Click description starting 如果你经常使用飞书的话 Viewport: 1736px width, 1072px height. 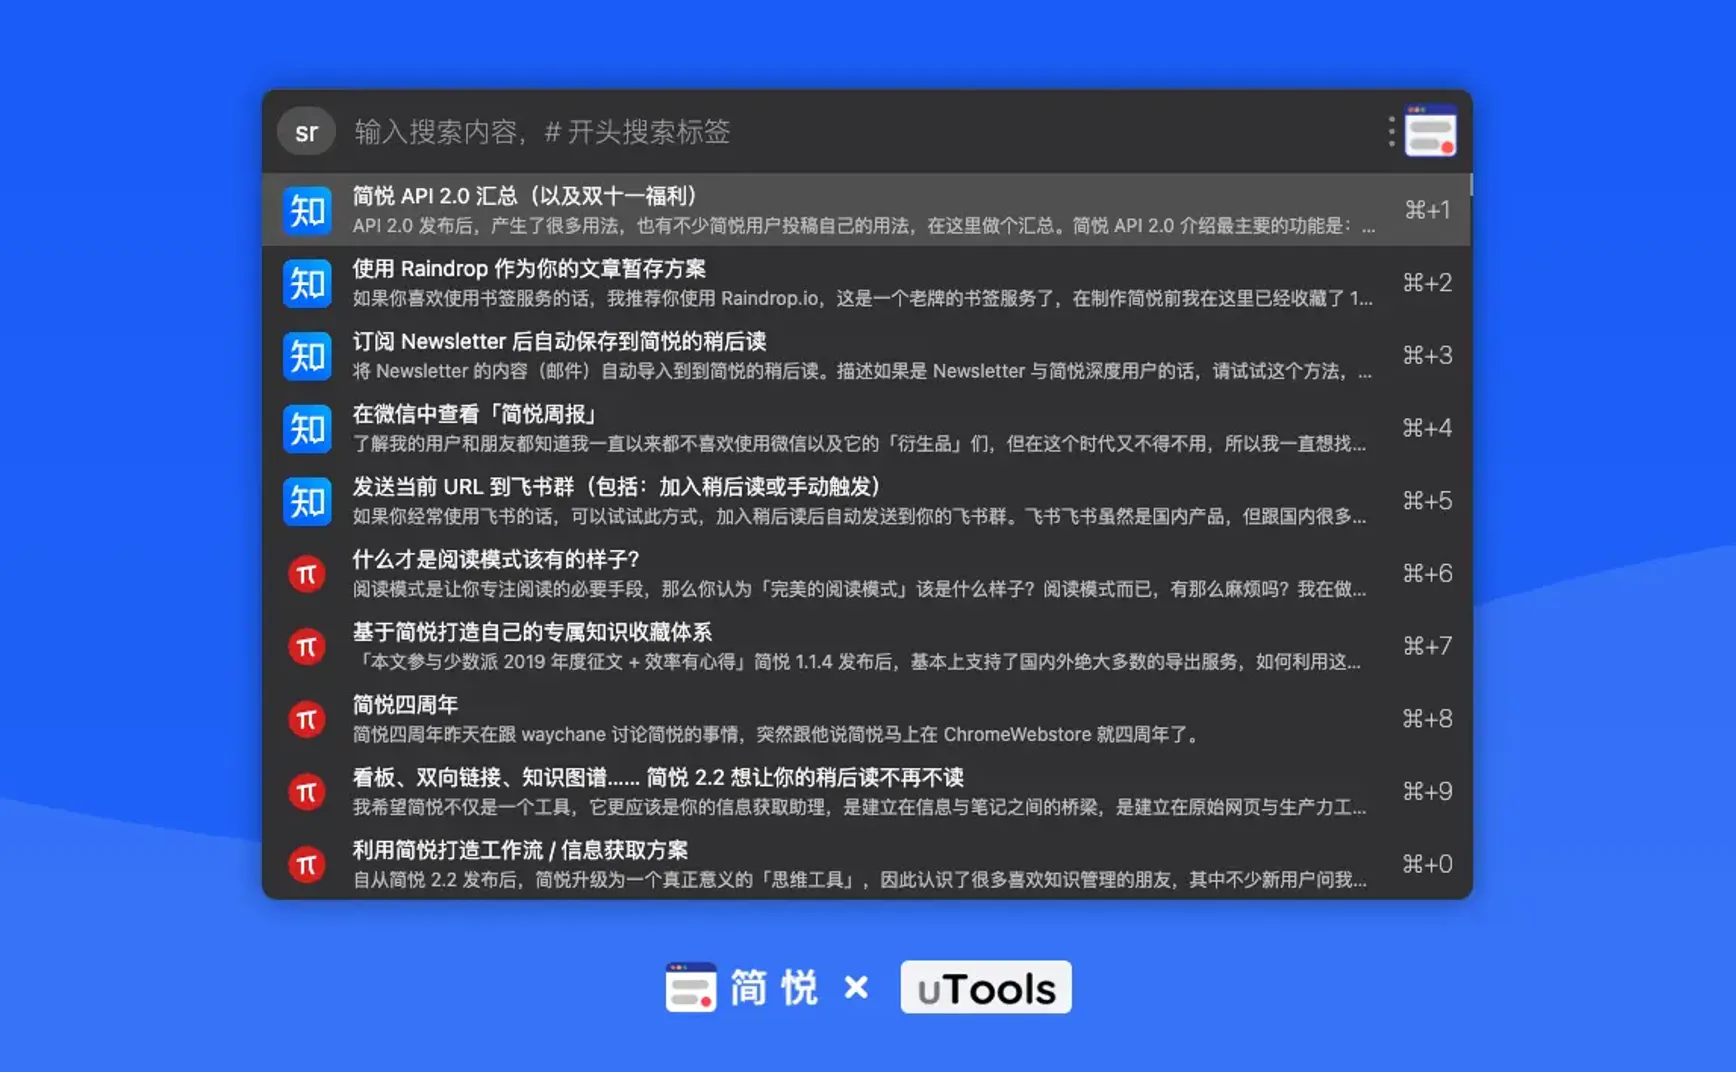(x=860, y=516)
